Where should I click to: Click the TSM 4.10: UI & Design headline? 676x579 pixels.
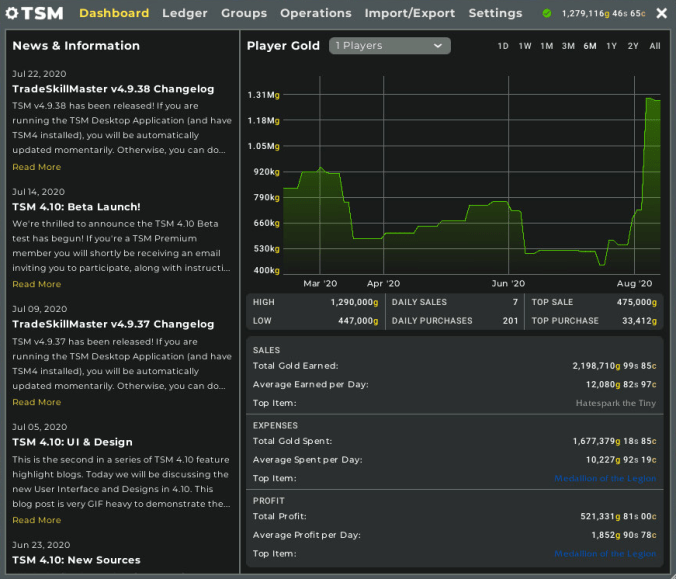pos(72,442)
